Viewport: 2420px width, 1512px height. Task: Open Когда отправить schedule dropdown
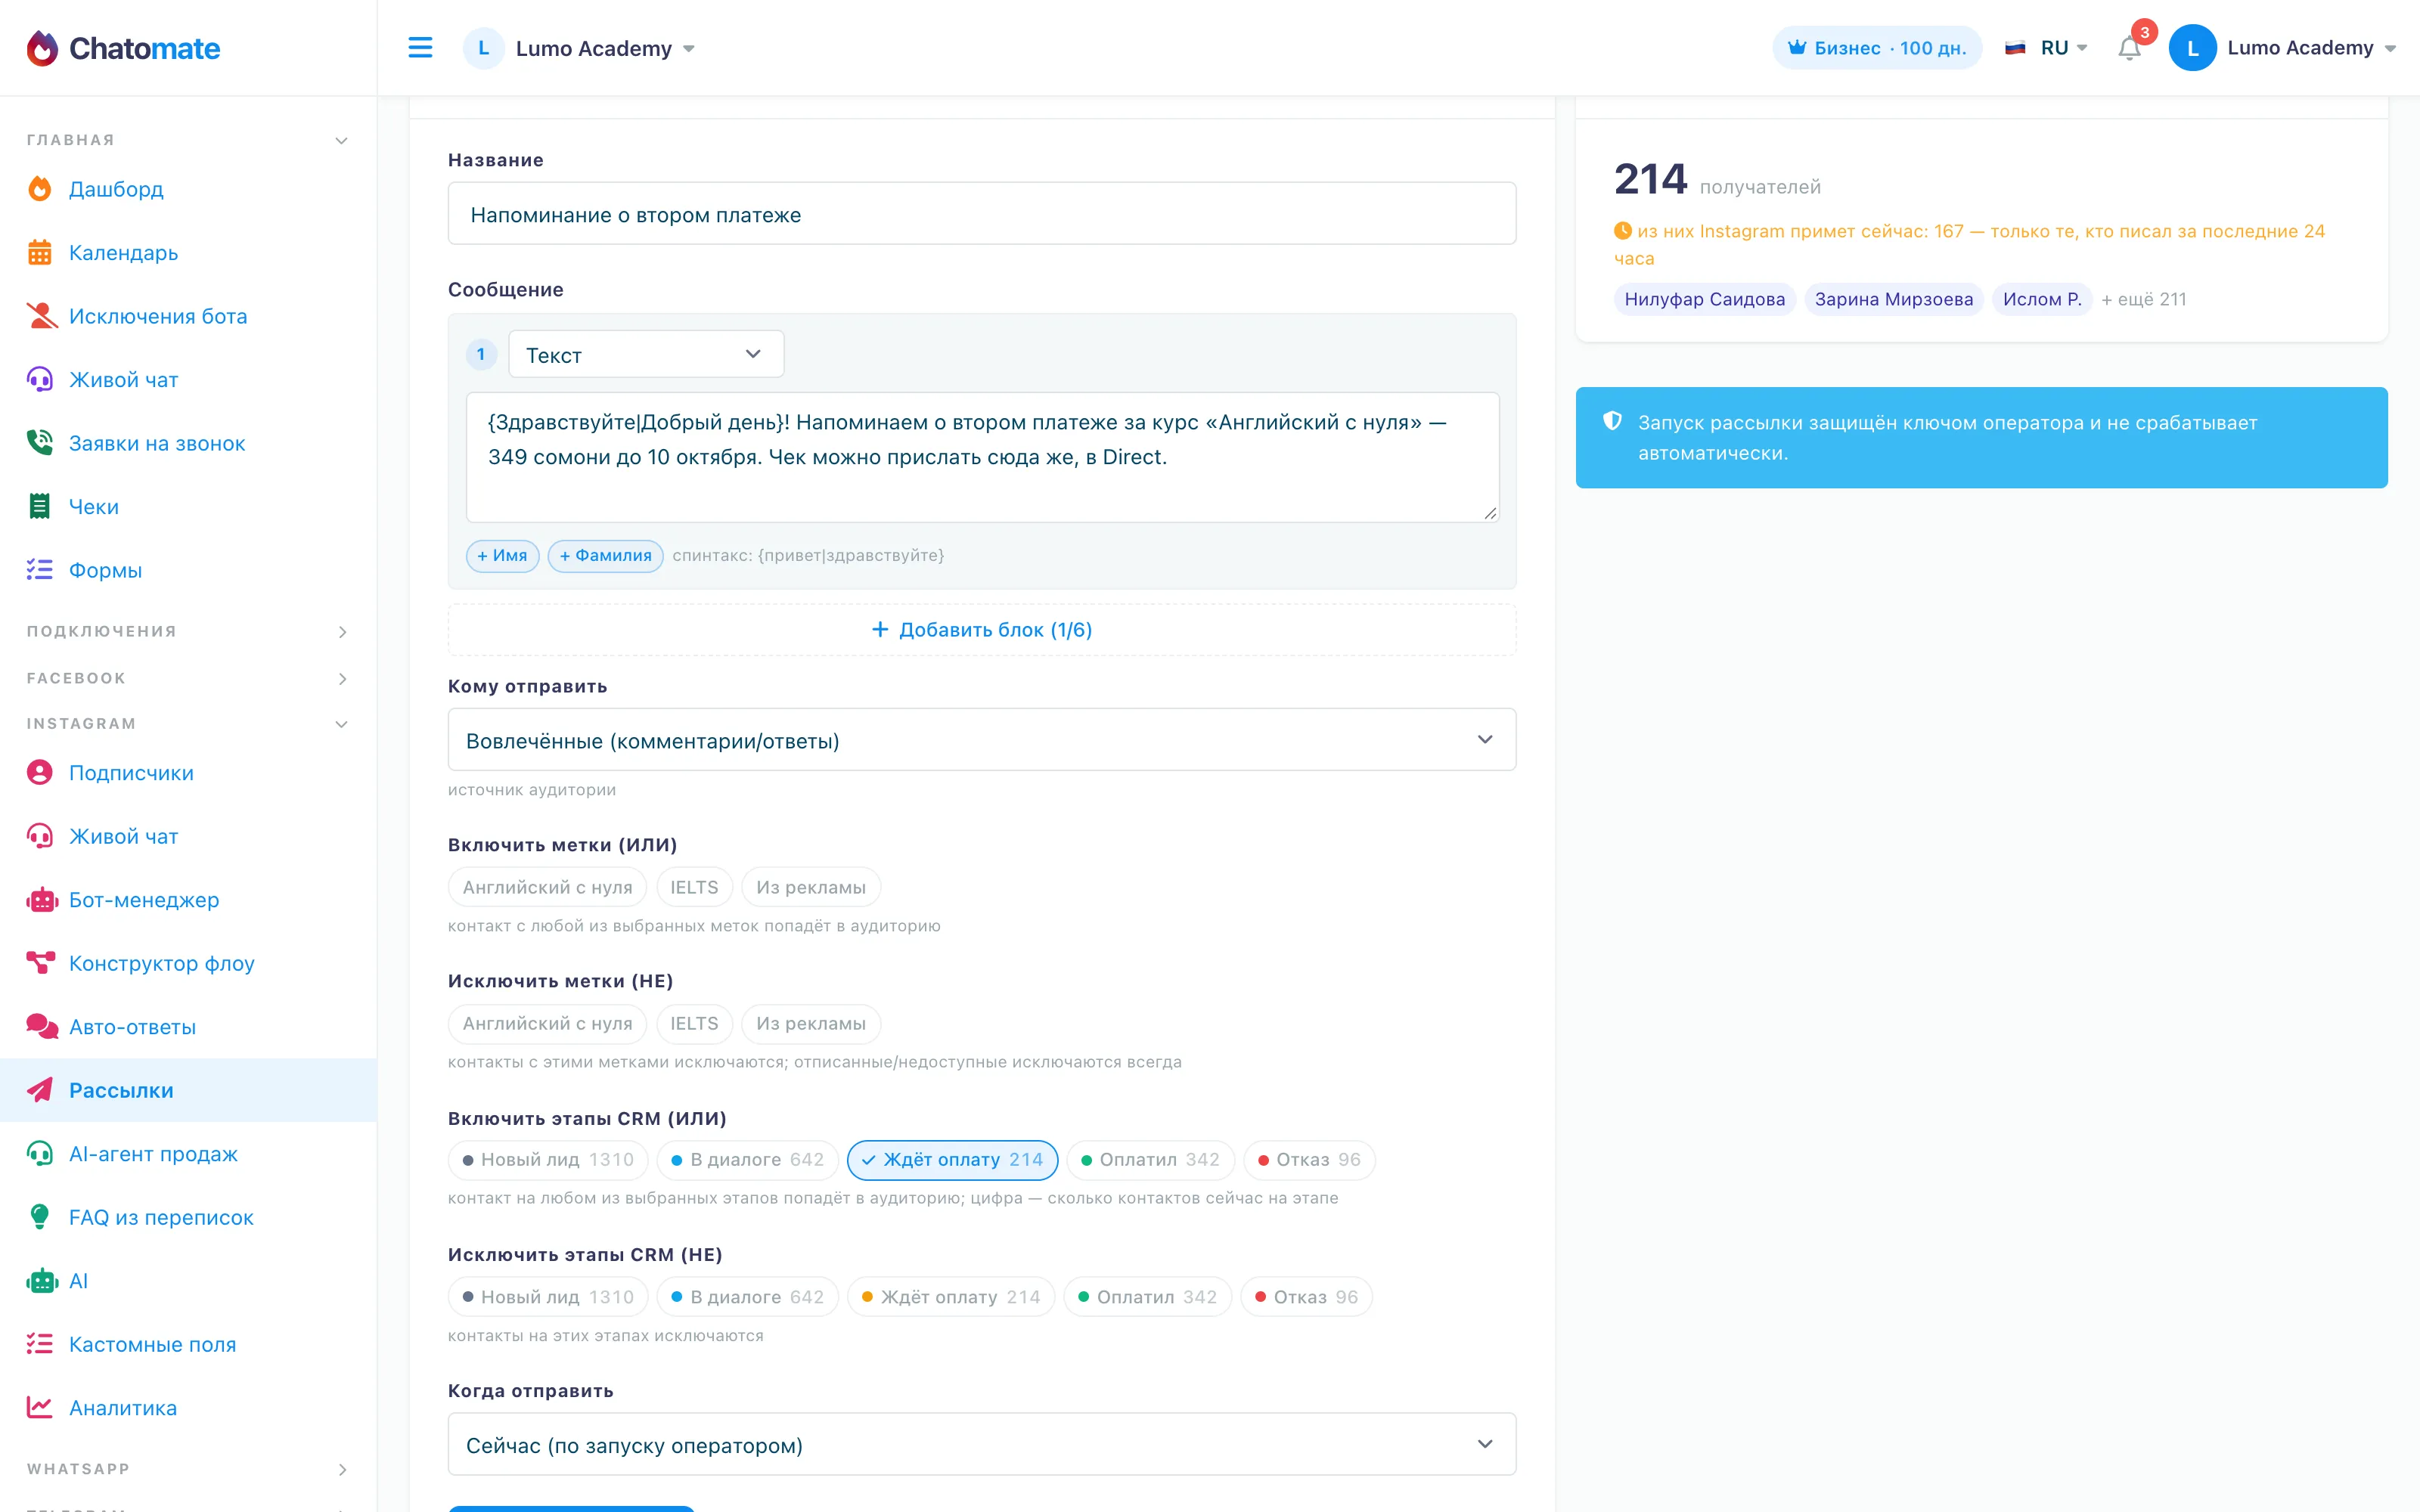pos(981,1444)
